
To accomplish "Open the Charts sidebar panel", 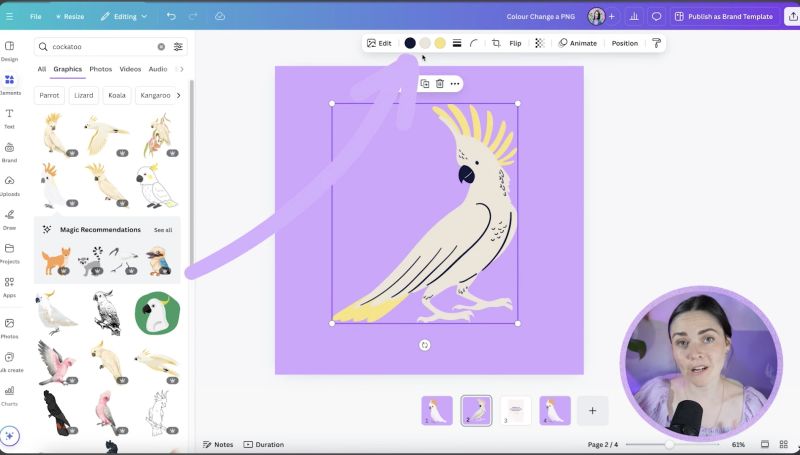I will 9,396.
